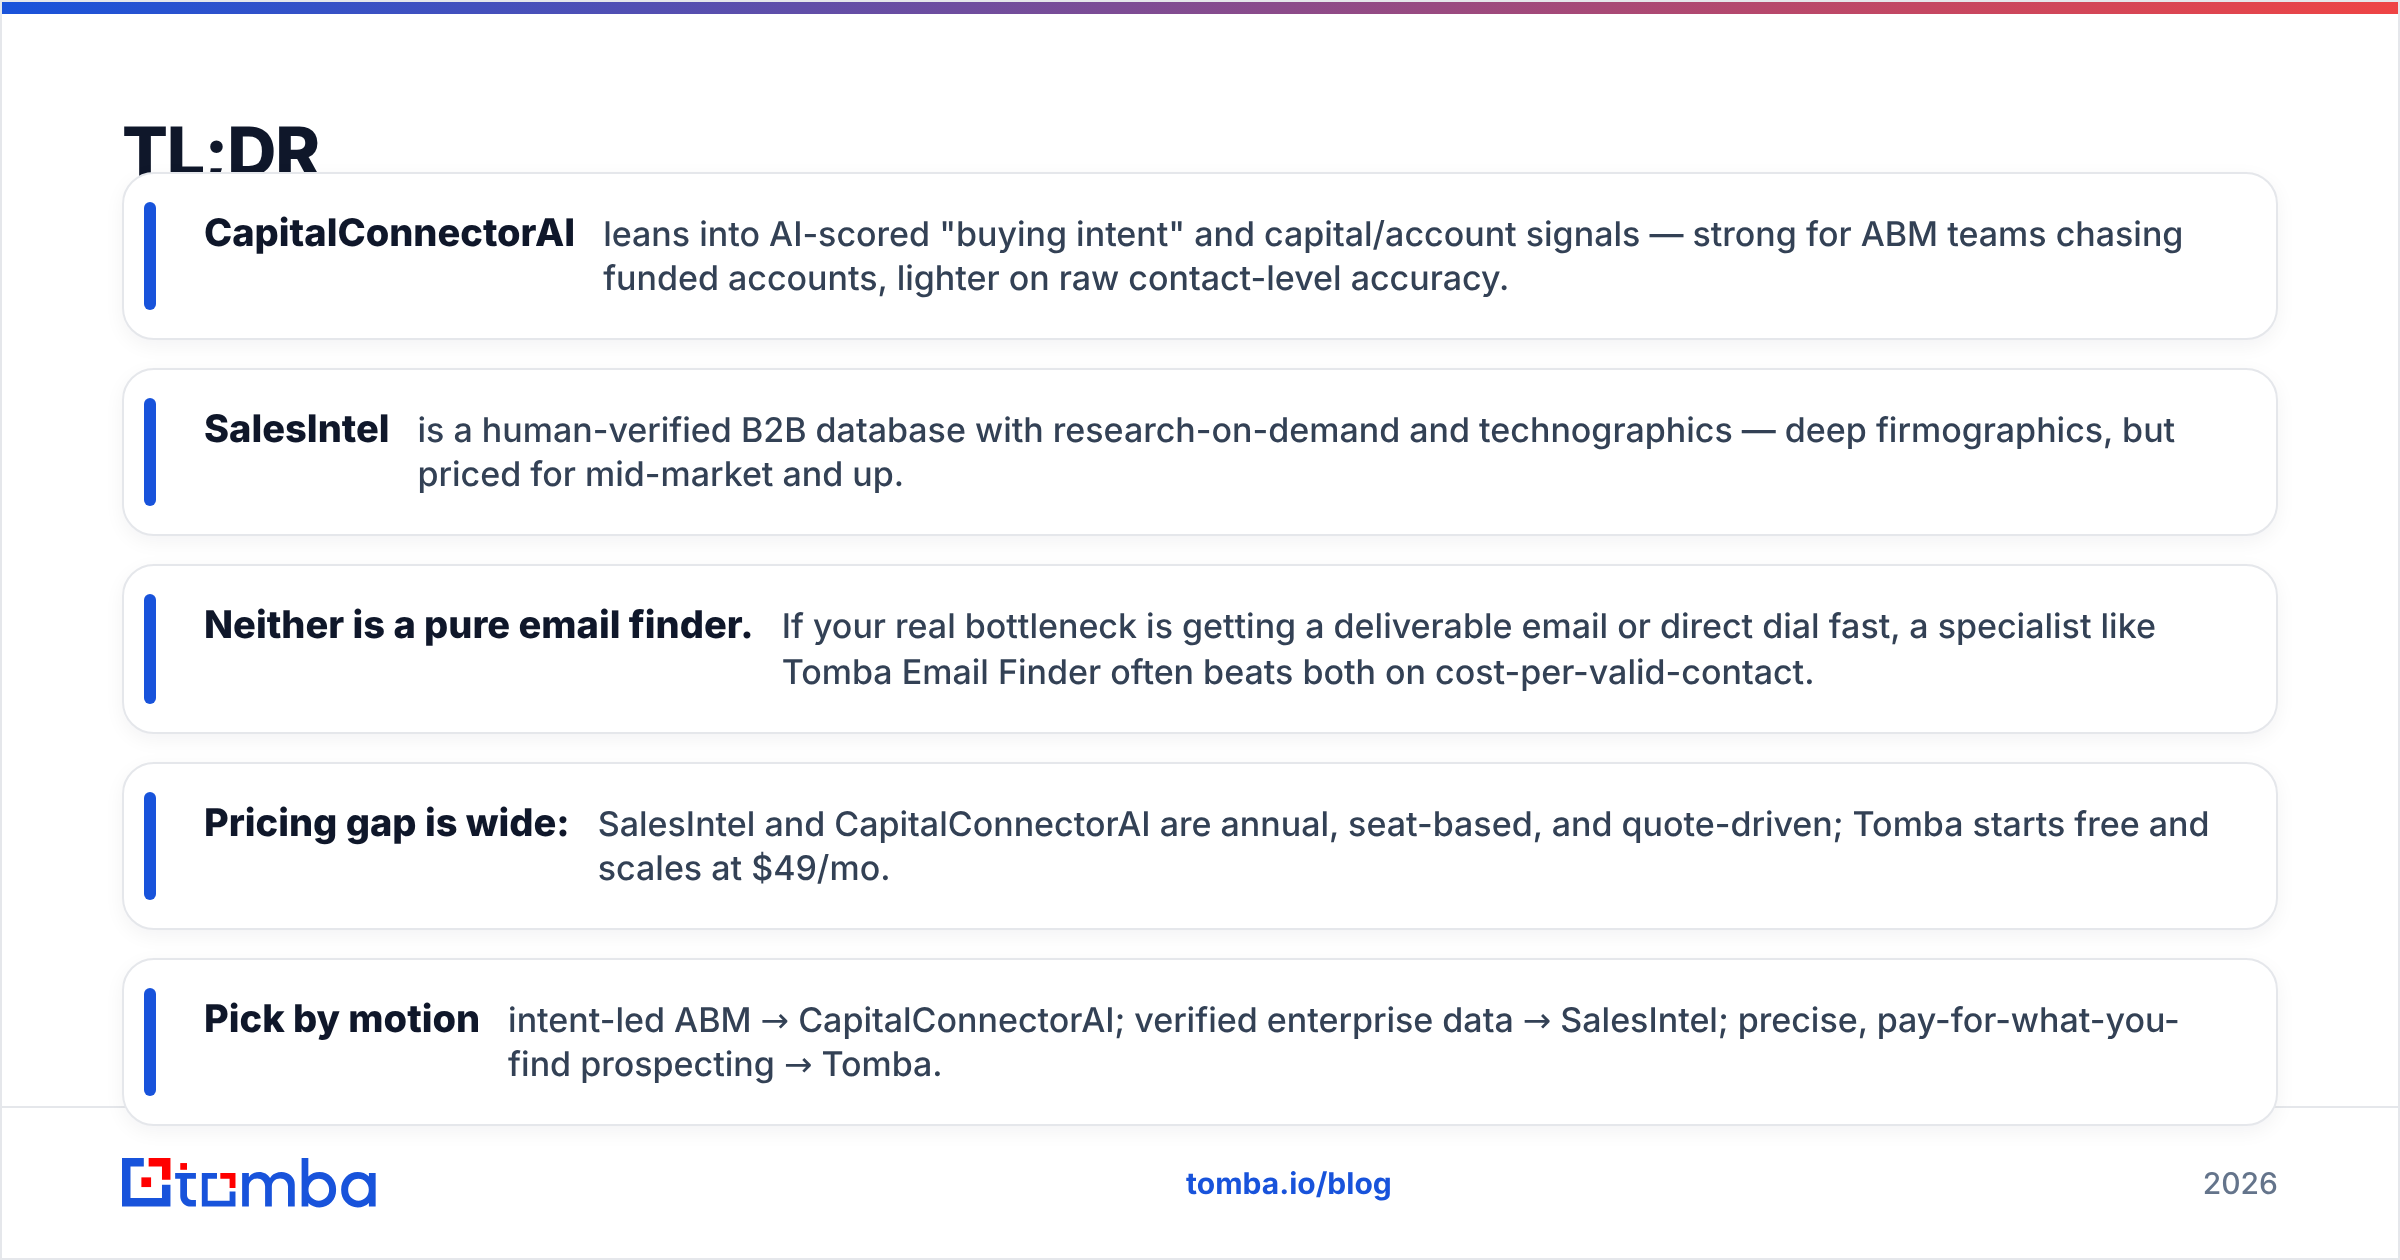The width and height of the screenshot is (2400, 1260).
Task: Click the CapitalConnectorAI description about buying intent
Action: click(1392, 256)
